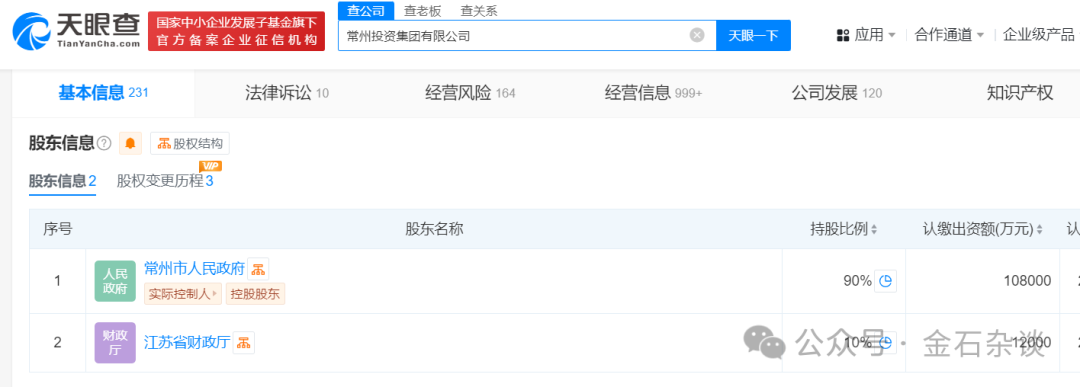Open the 合作通道 dropdown menu
This screenshot has width=1080, height=387.
[949, 34]
